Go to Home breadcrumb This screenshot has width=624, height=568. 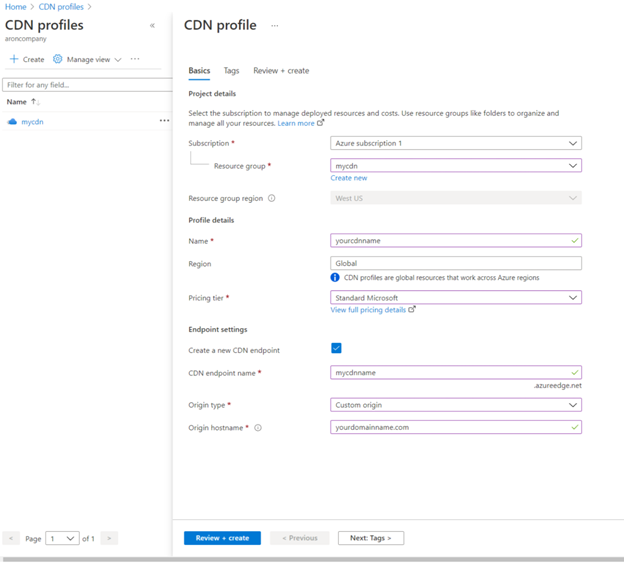click(x=15, y=7)
